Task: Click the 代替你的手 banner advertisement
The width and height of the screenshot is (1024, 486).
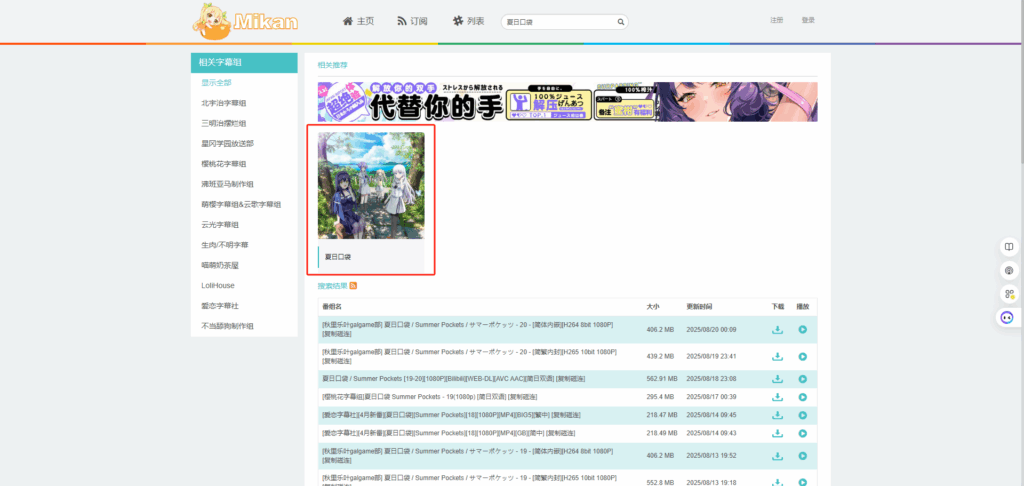Action: 568,101
